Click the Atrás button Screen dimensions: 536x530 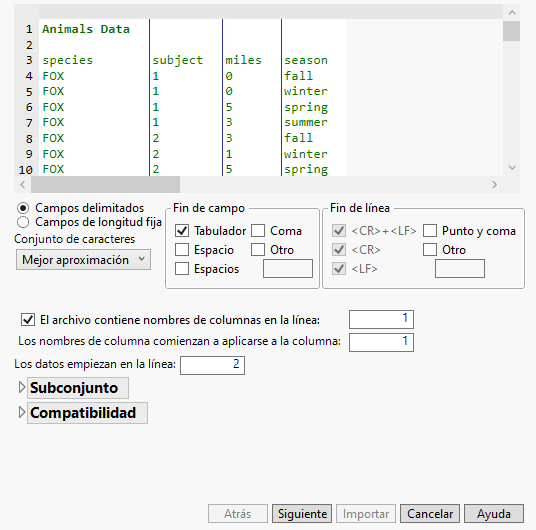238,514
